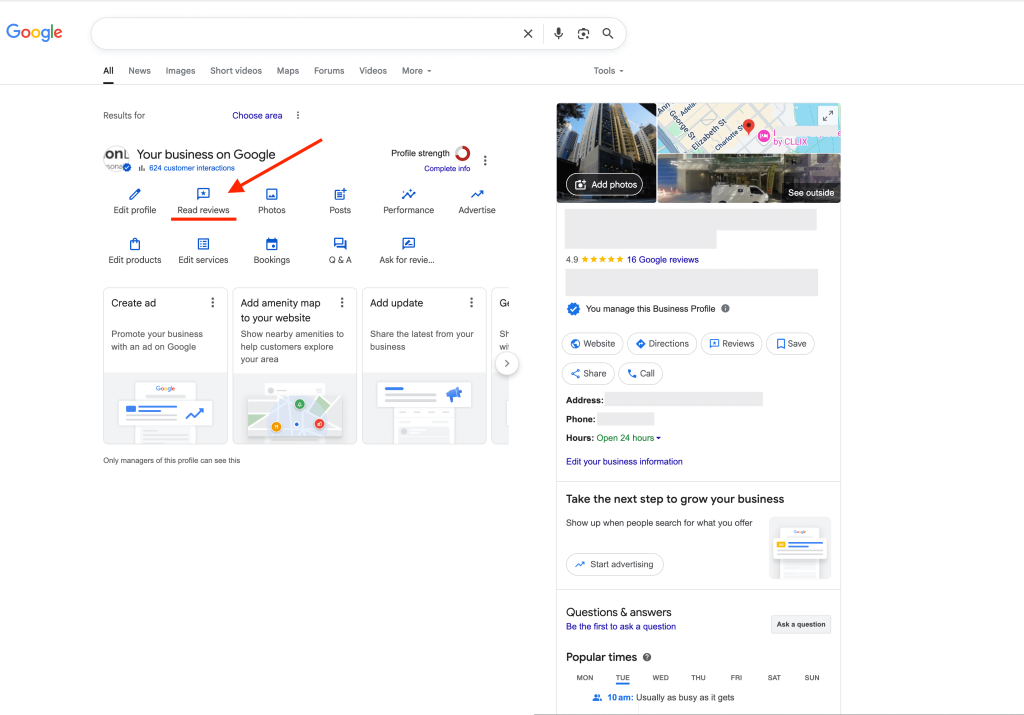Click the Edit profile pencil icon
This screenshot has width=1024, height=715.
[x=135, y=194]
